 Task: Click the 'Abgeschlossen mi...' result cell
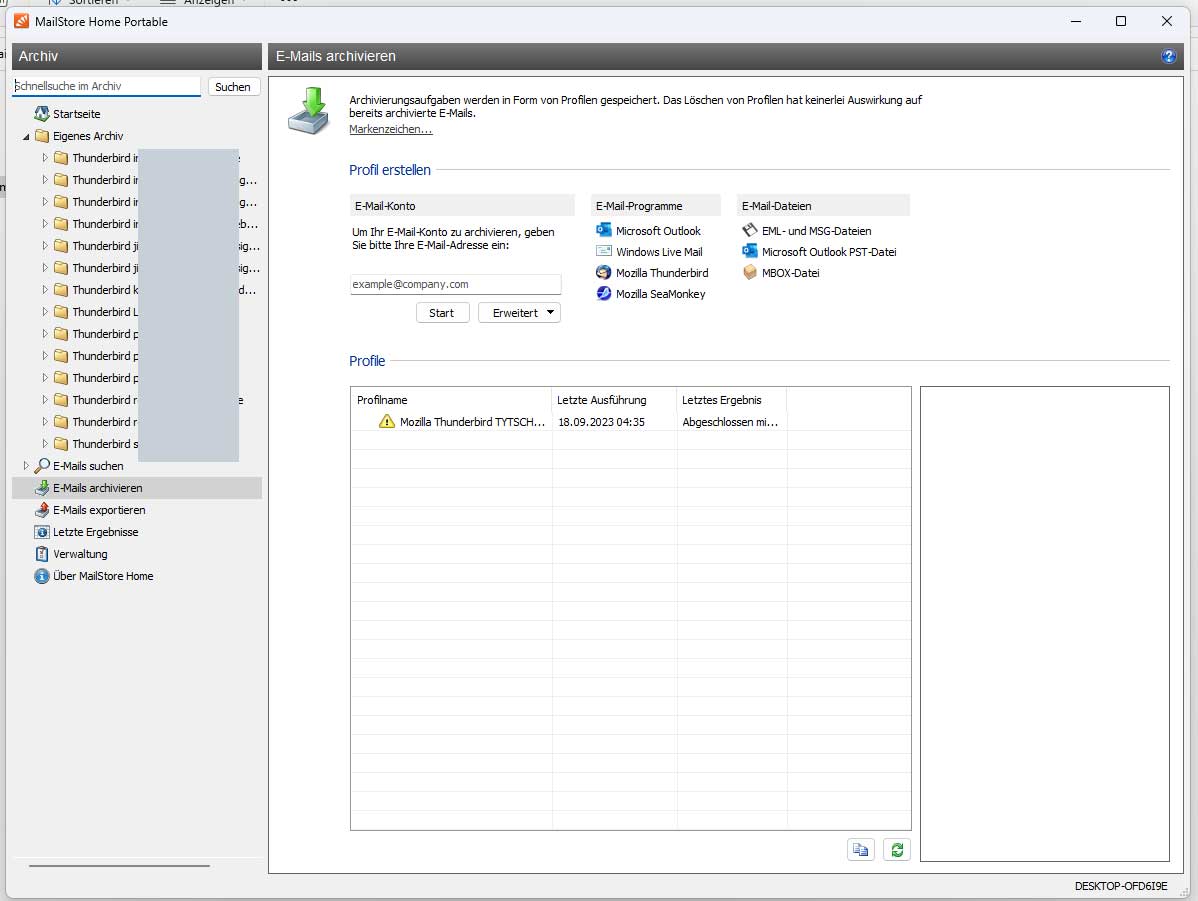730,422
